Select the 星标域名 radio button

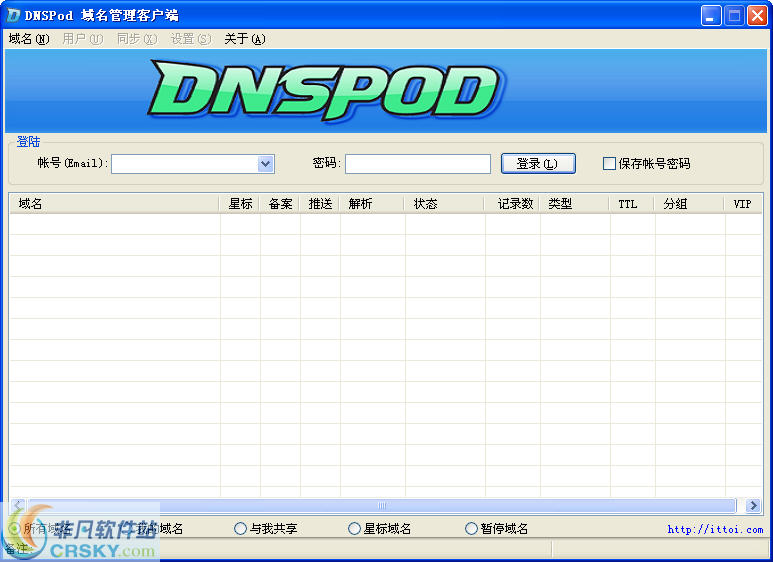tap(354, 528)
